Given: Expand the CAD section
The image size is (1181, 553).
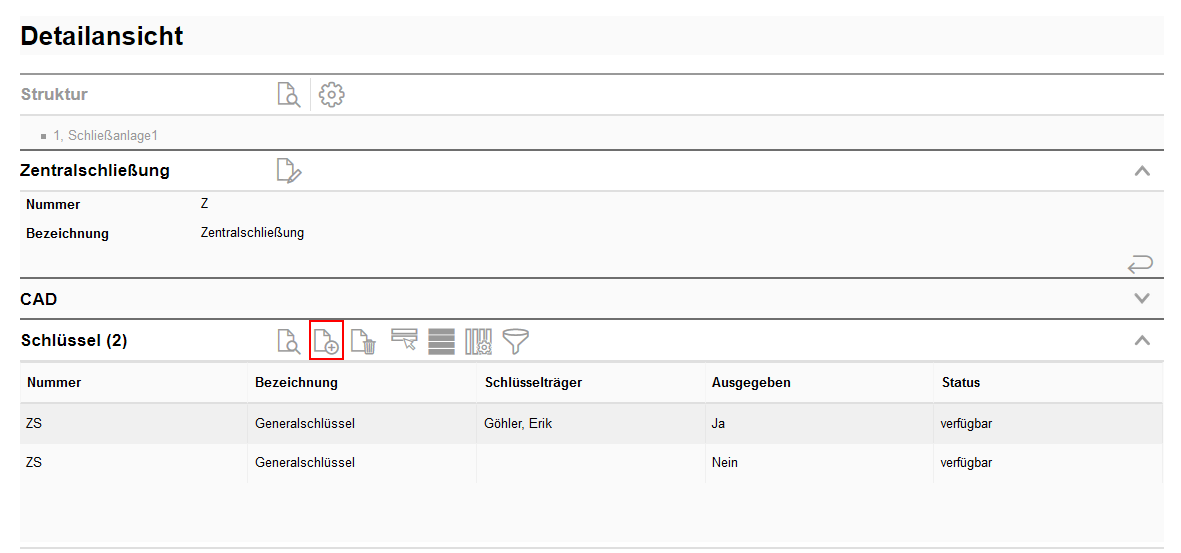Looking at the screenshot, I should (x=1142, y=298).
